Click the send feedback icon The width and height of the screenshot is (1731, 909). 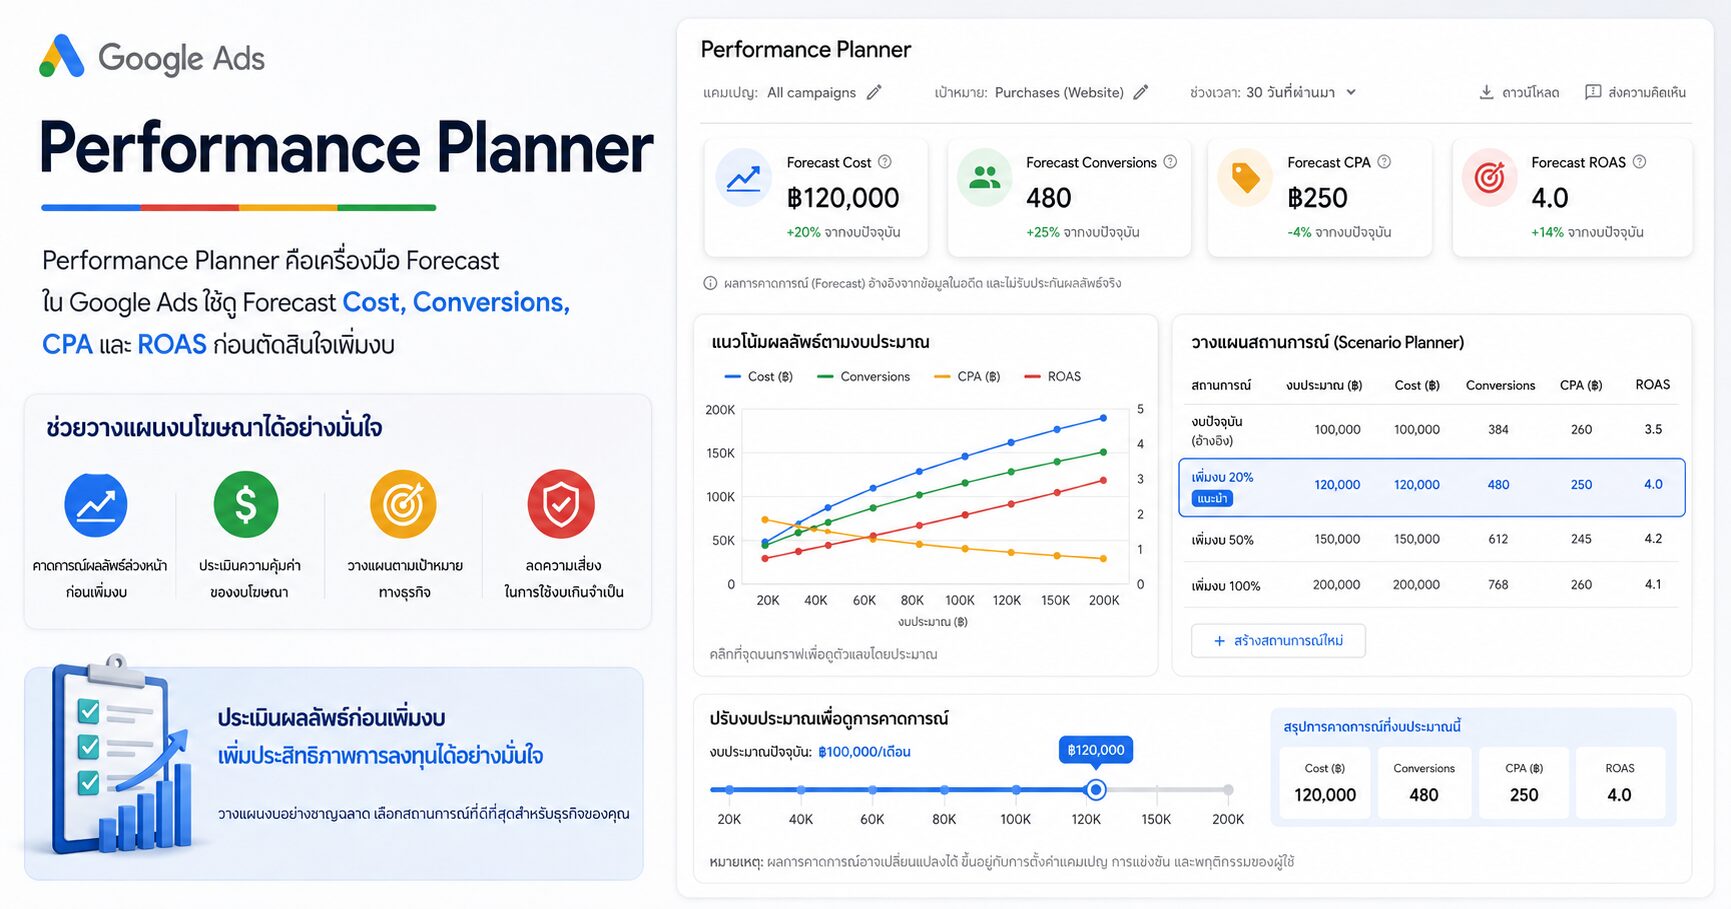point(1593,92)
